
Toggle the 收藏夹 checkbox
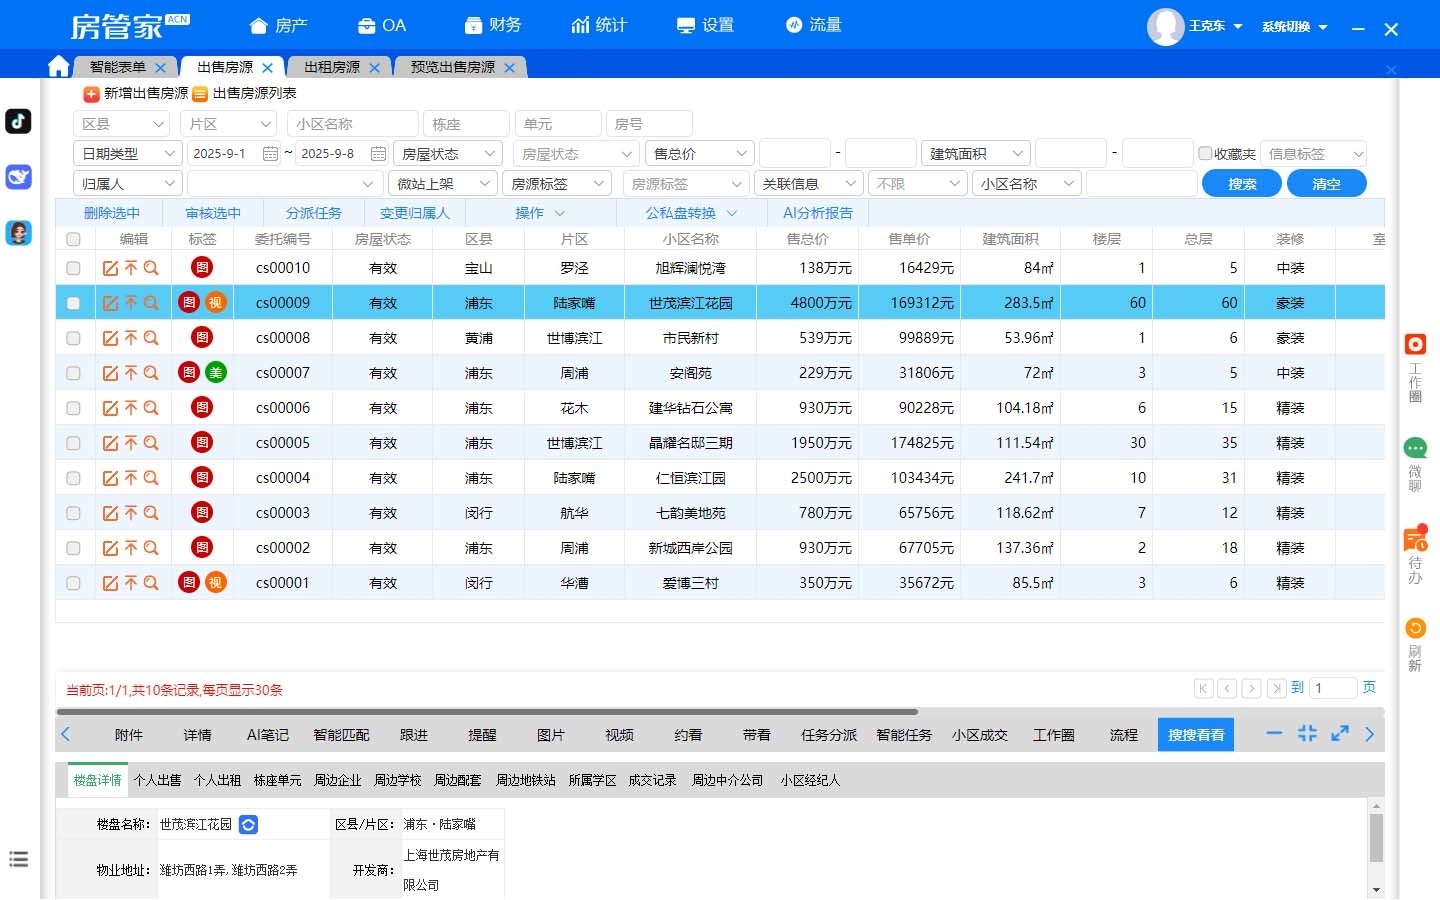(1205, 153)
